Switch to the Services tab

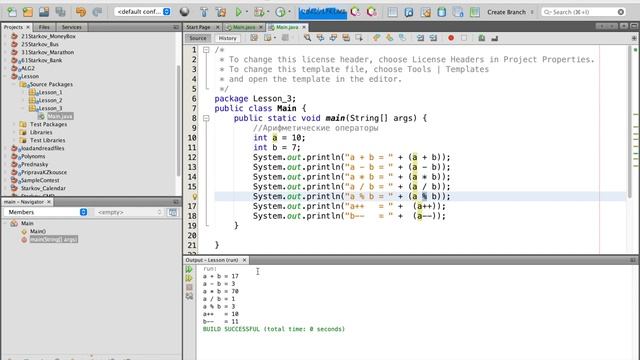71,27
